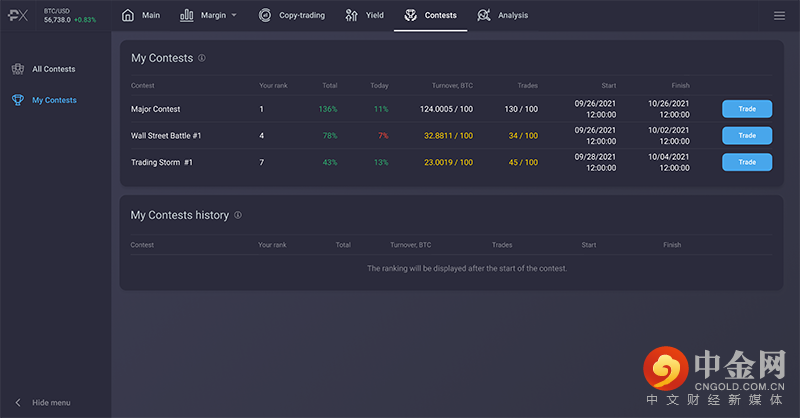Expand the Margin dropdown arrow

234,16
